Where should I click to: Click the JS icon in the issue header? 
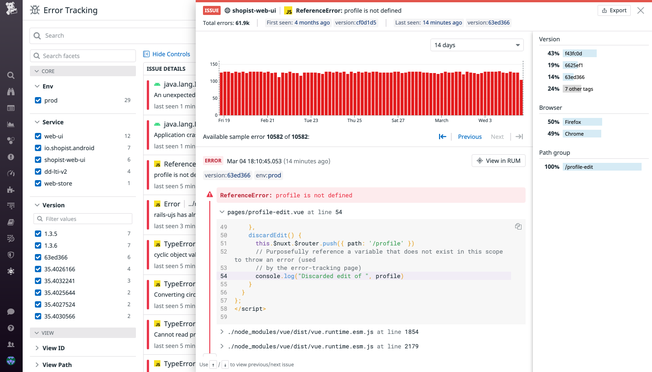pos(288,10)
